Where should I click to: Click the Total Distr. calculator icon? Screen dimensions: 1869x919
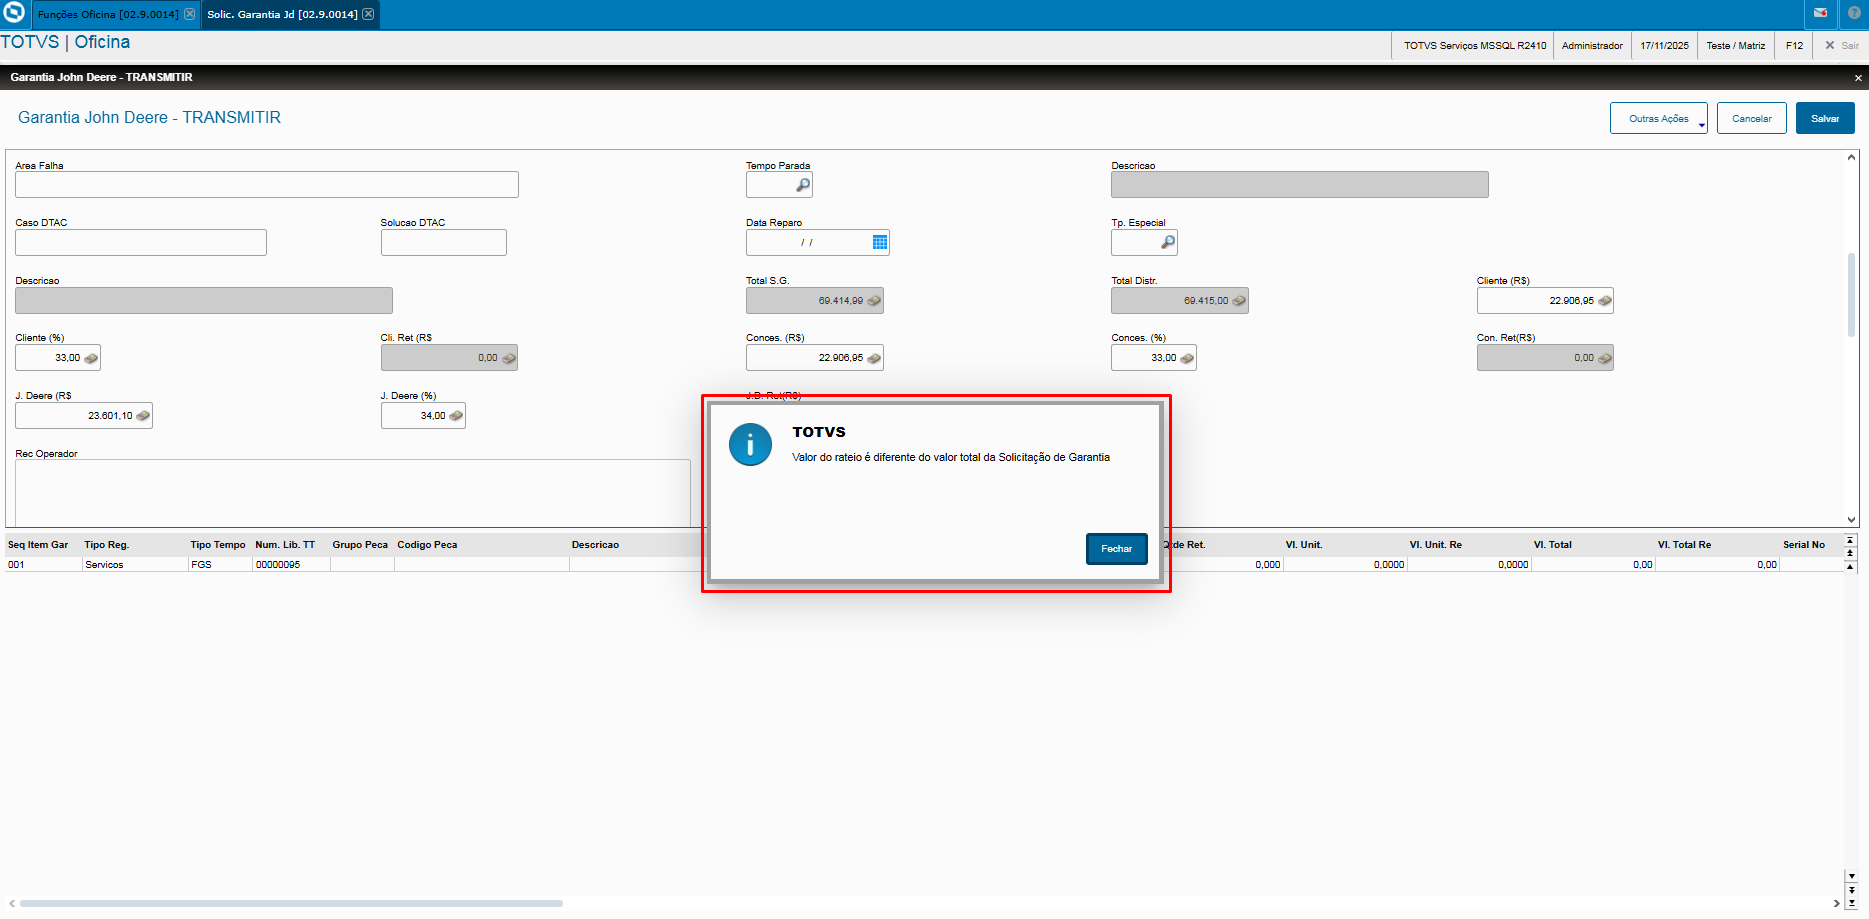1239,301
